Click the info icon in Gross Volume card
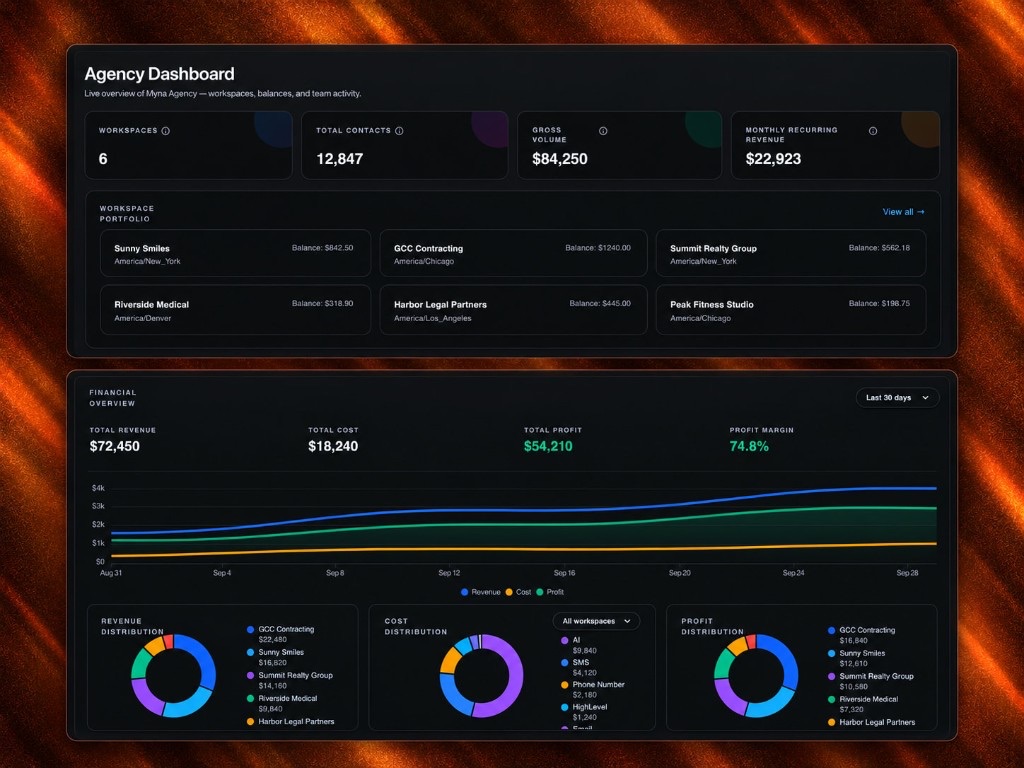The image size is (1024, 768). coord(603,131)
